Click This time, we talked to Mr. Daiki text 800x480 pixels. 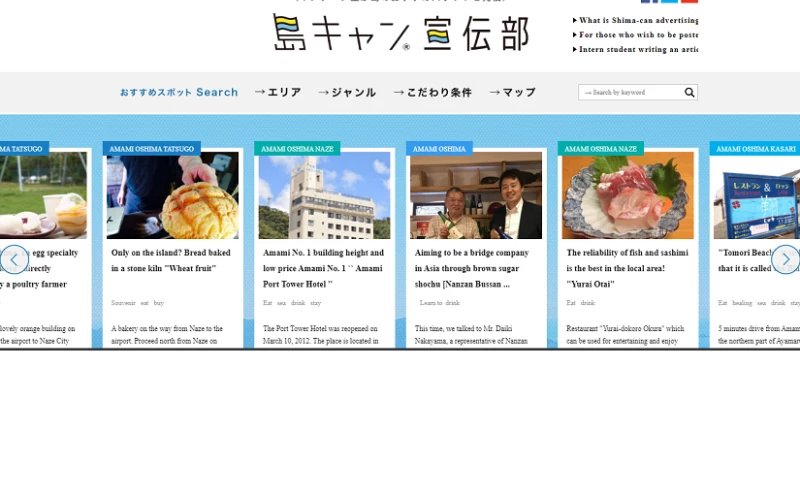coord(471,335)
